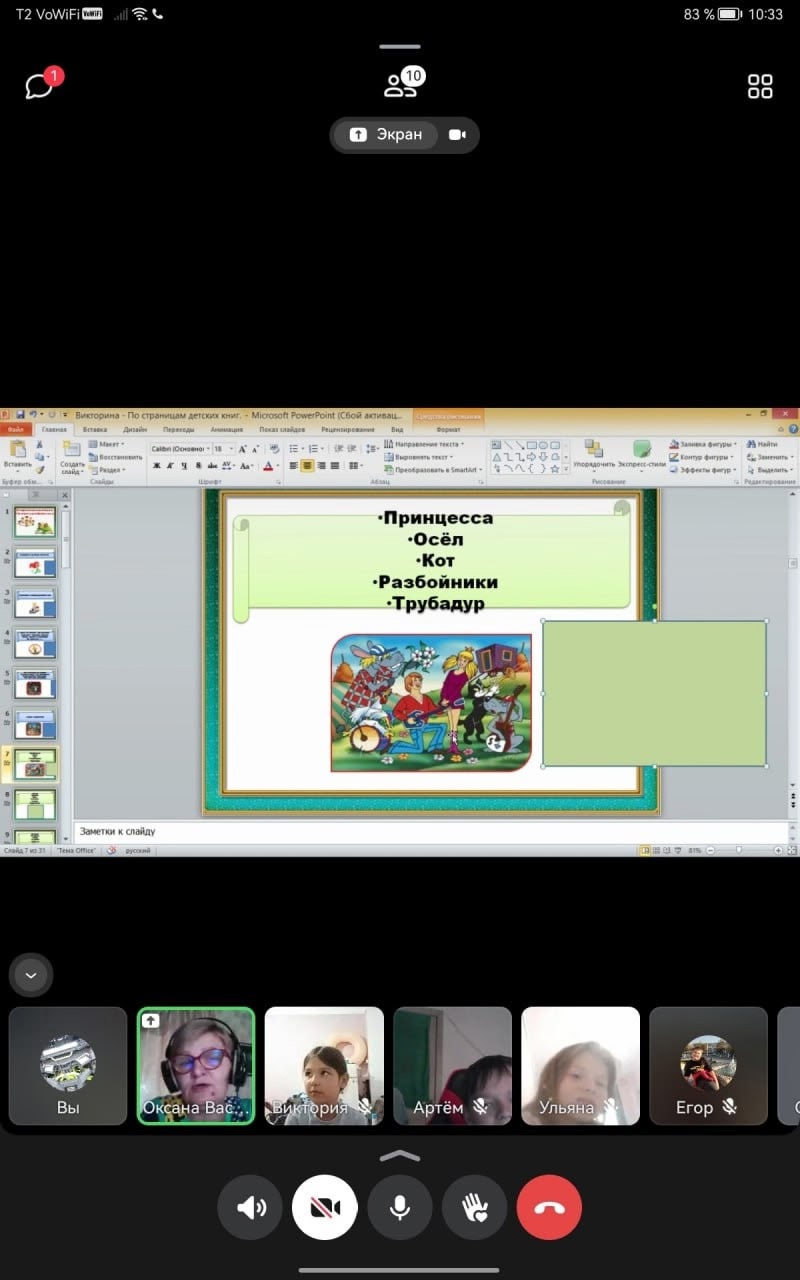This screenshot has height=1280, width=800.
Task: Open Контур фигуры outline dropdown
Action: pos(701,456)
